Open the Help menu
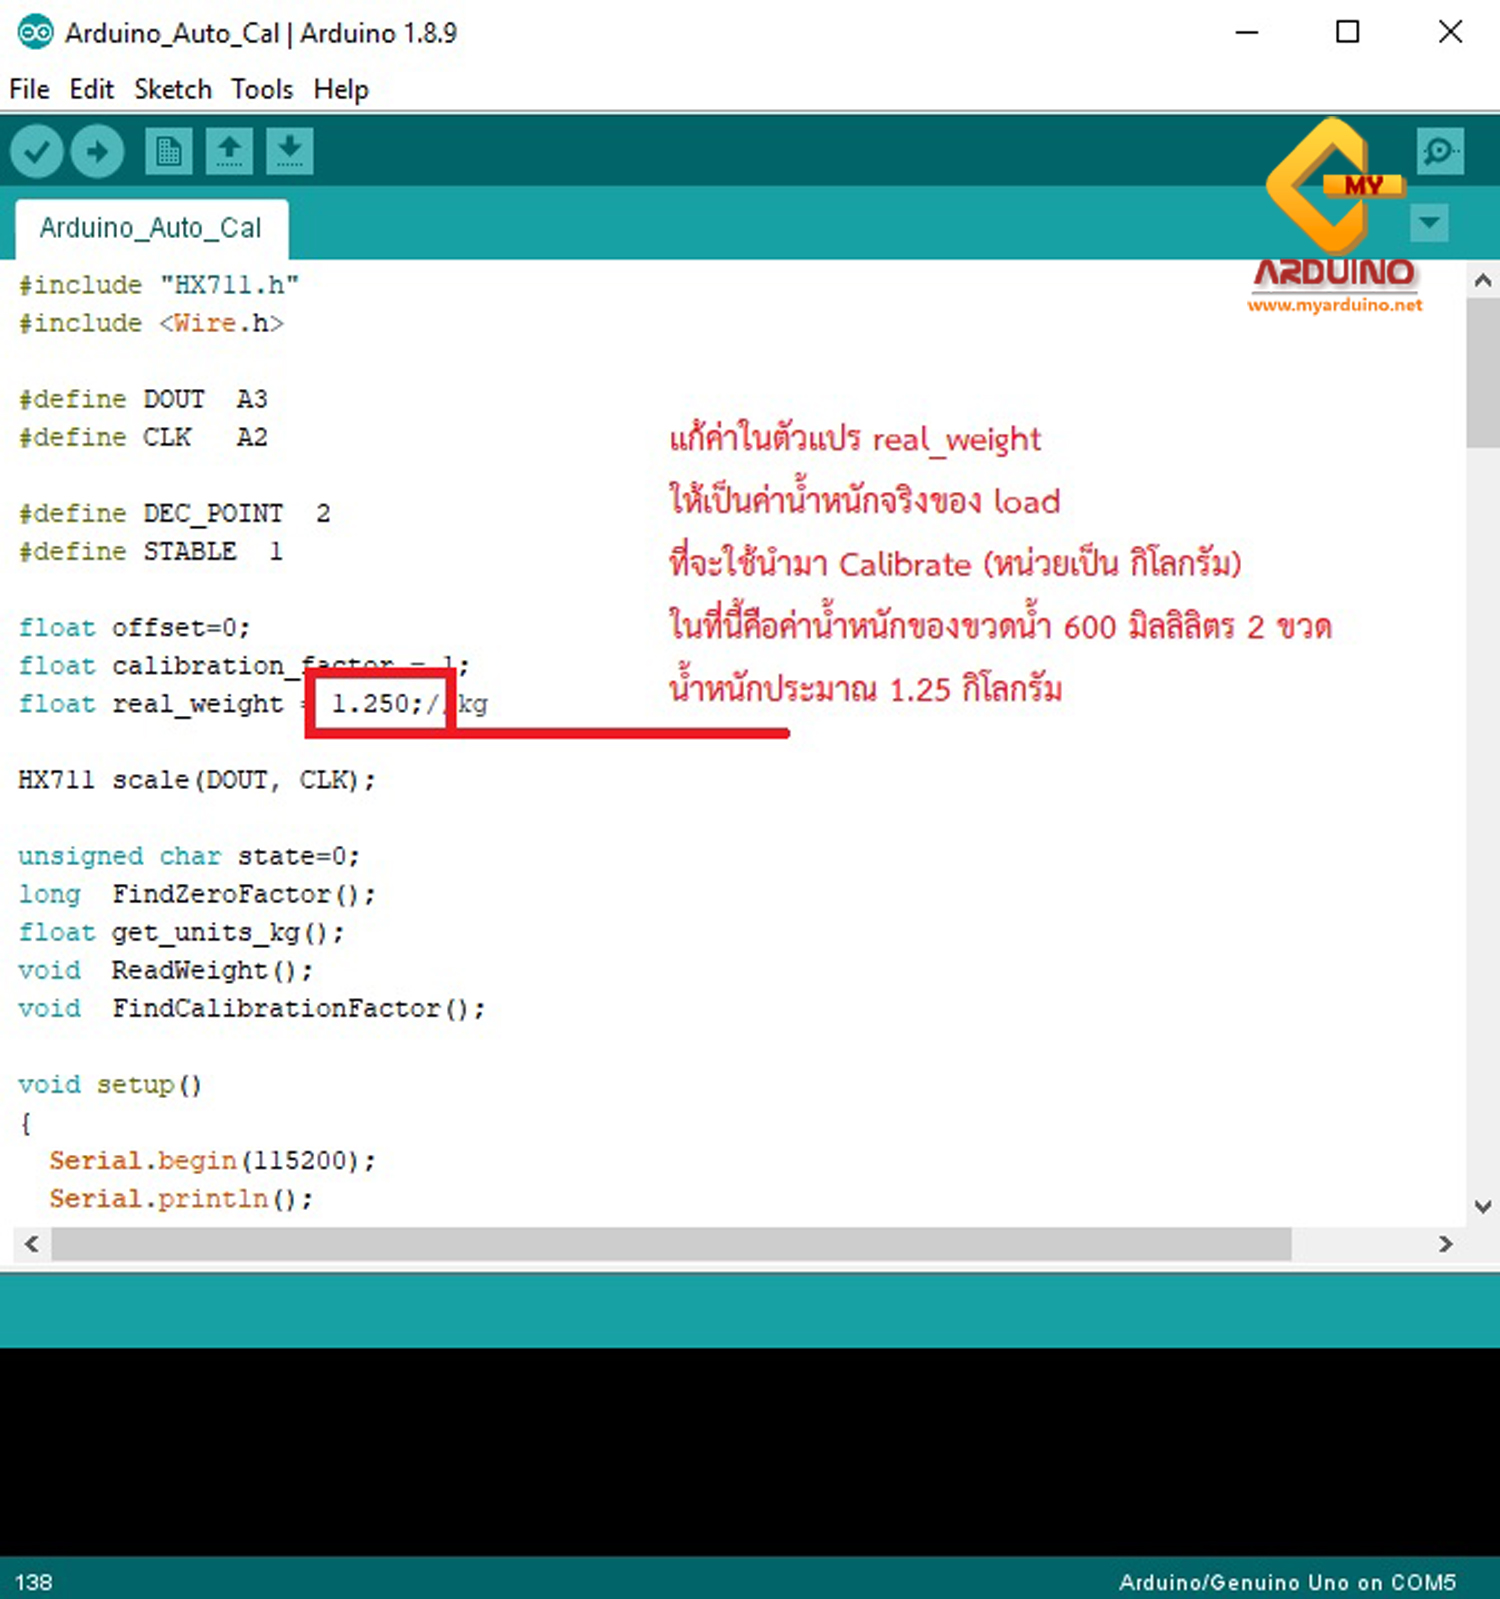The height and width of the screenshot is (1599, 1500). pos(341,90)
